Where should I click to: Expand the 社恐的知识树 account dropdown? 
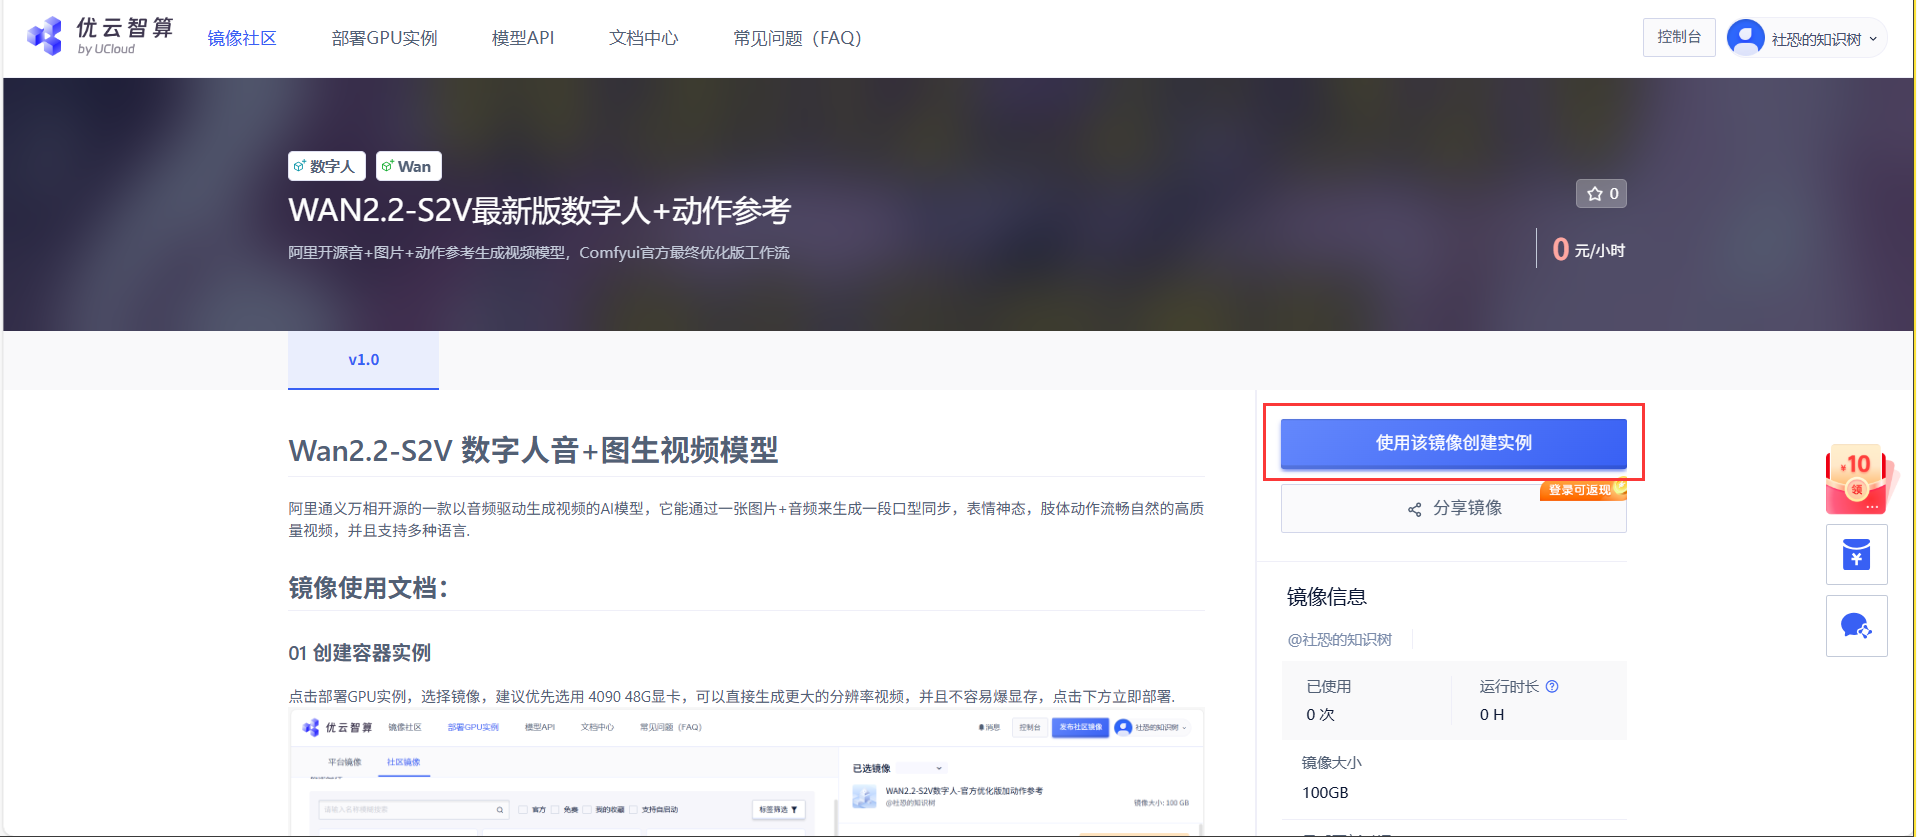pyautogui.click(x=1873, y=39)
